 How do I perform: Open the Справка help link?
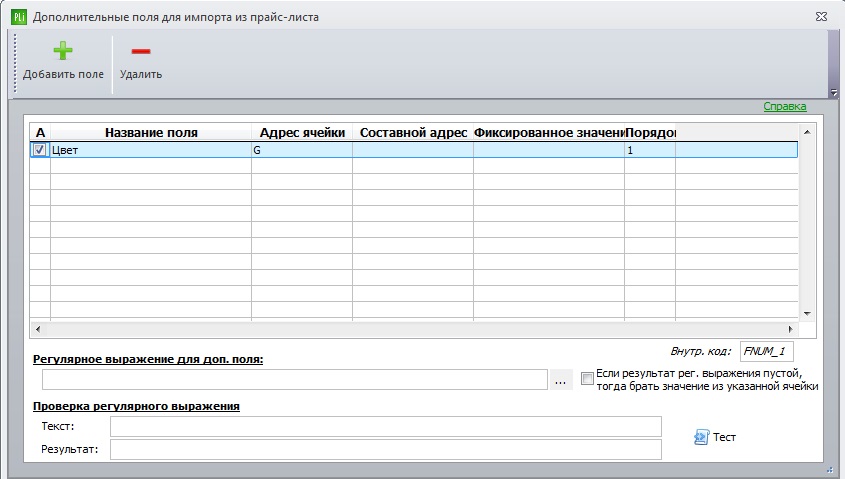[785, 106]
